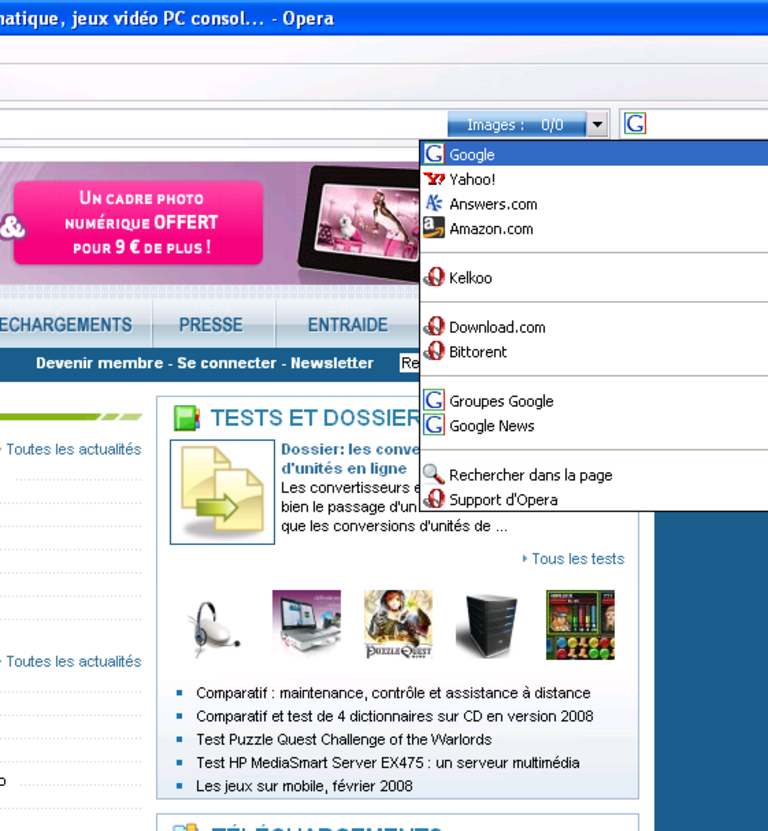Click the Puzzle Quest thumbnail
The width and height of the screenshot is (768, 831).
tap(398, 624)
